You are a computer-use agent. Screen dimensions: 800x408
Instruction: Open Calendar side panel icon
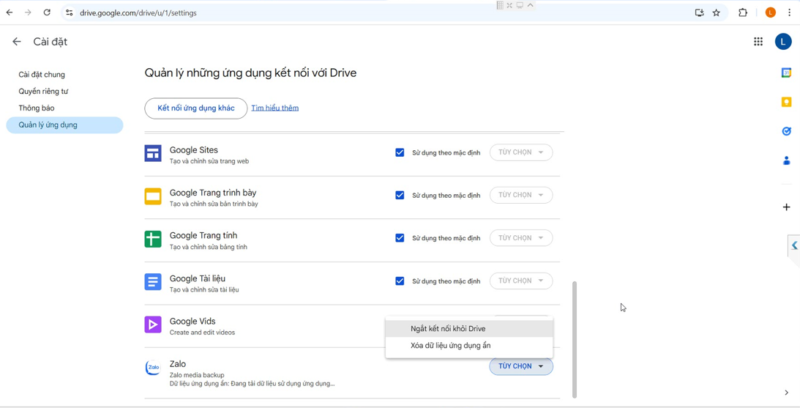coord(786,73)
